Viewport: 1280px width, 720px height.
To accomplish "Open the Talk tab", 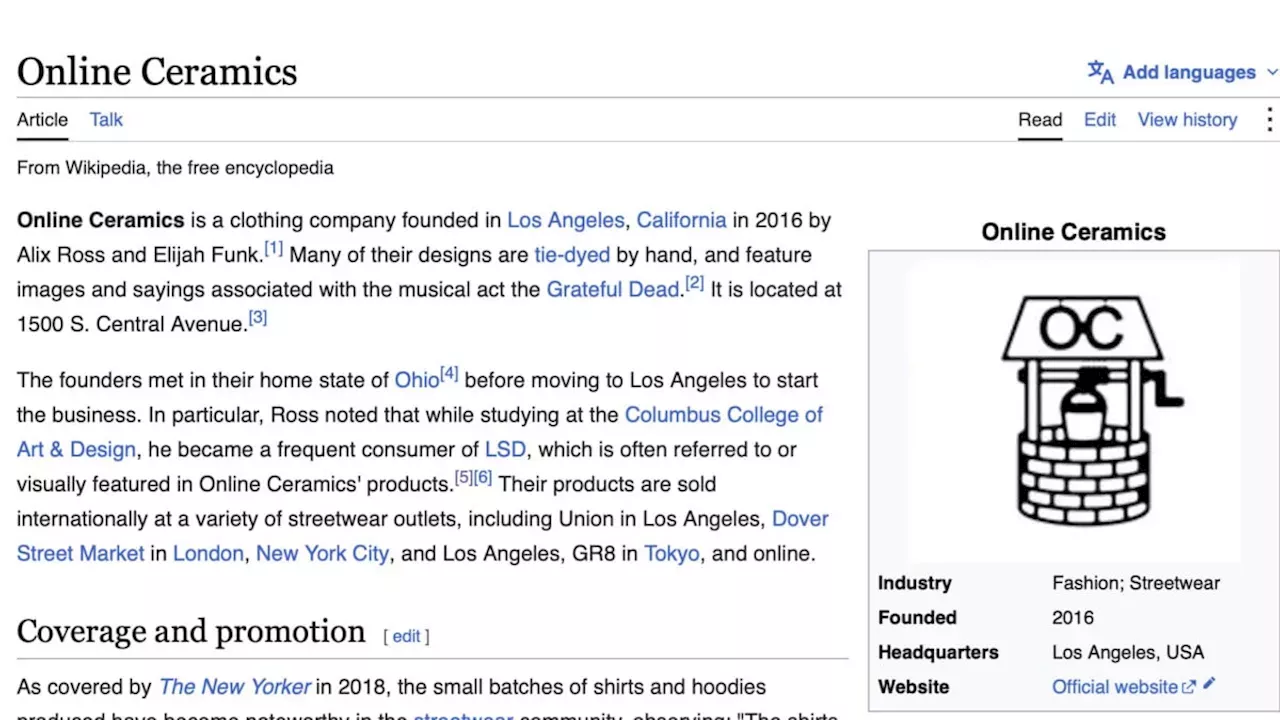I will tap(106, 119).
